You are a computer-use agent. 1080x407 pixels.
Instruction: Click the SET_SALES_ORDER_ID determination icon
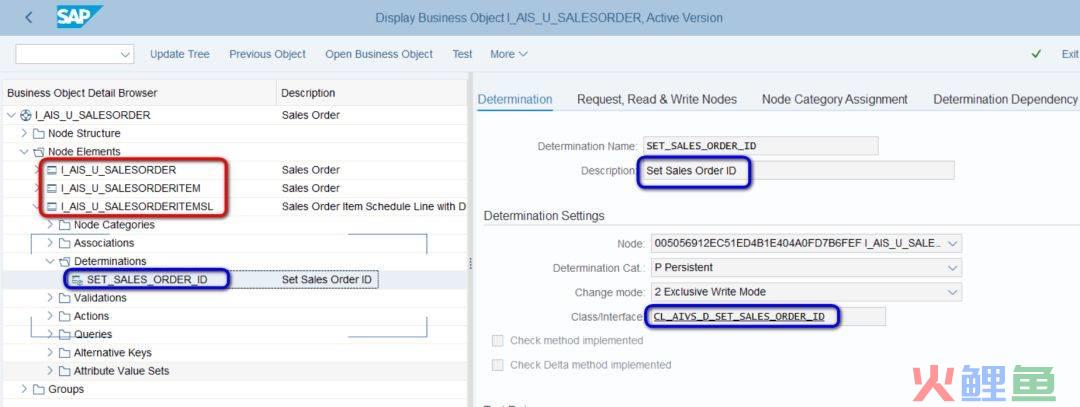point(77,280)
